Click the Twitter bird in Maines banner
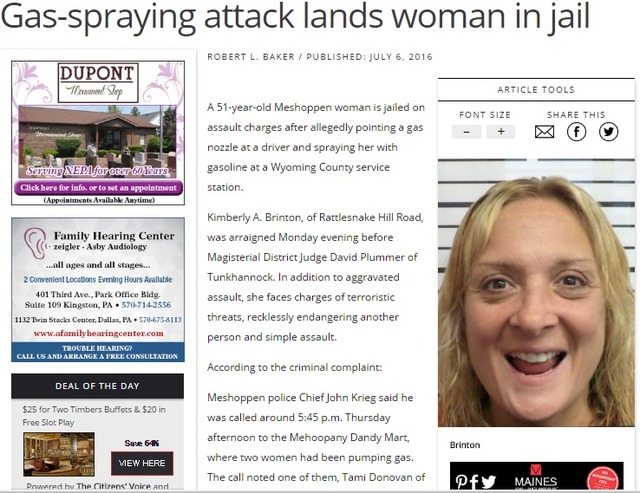The image size is (640, 493). (488, 482)
